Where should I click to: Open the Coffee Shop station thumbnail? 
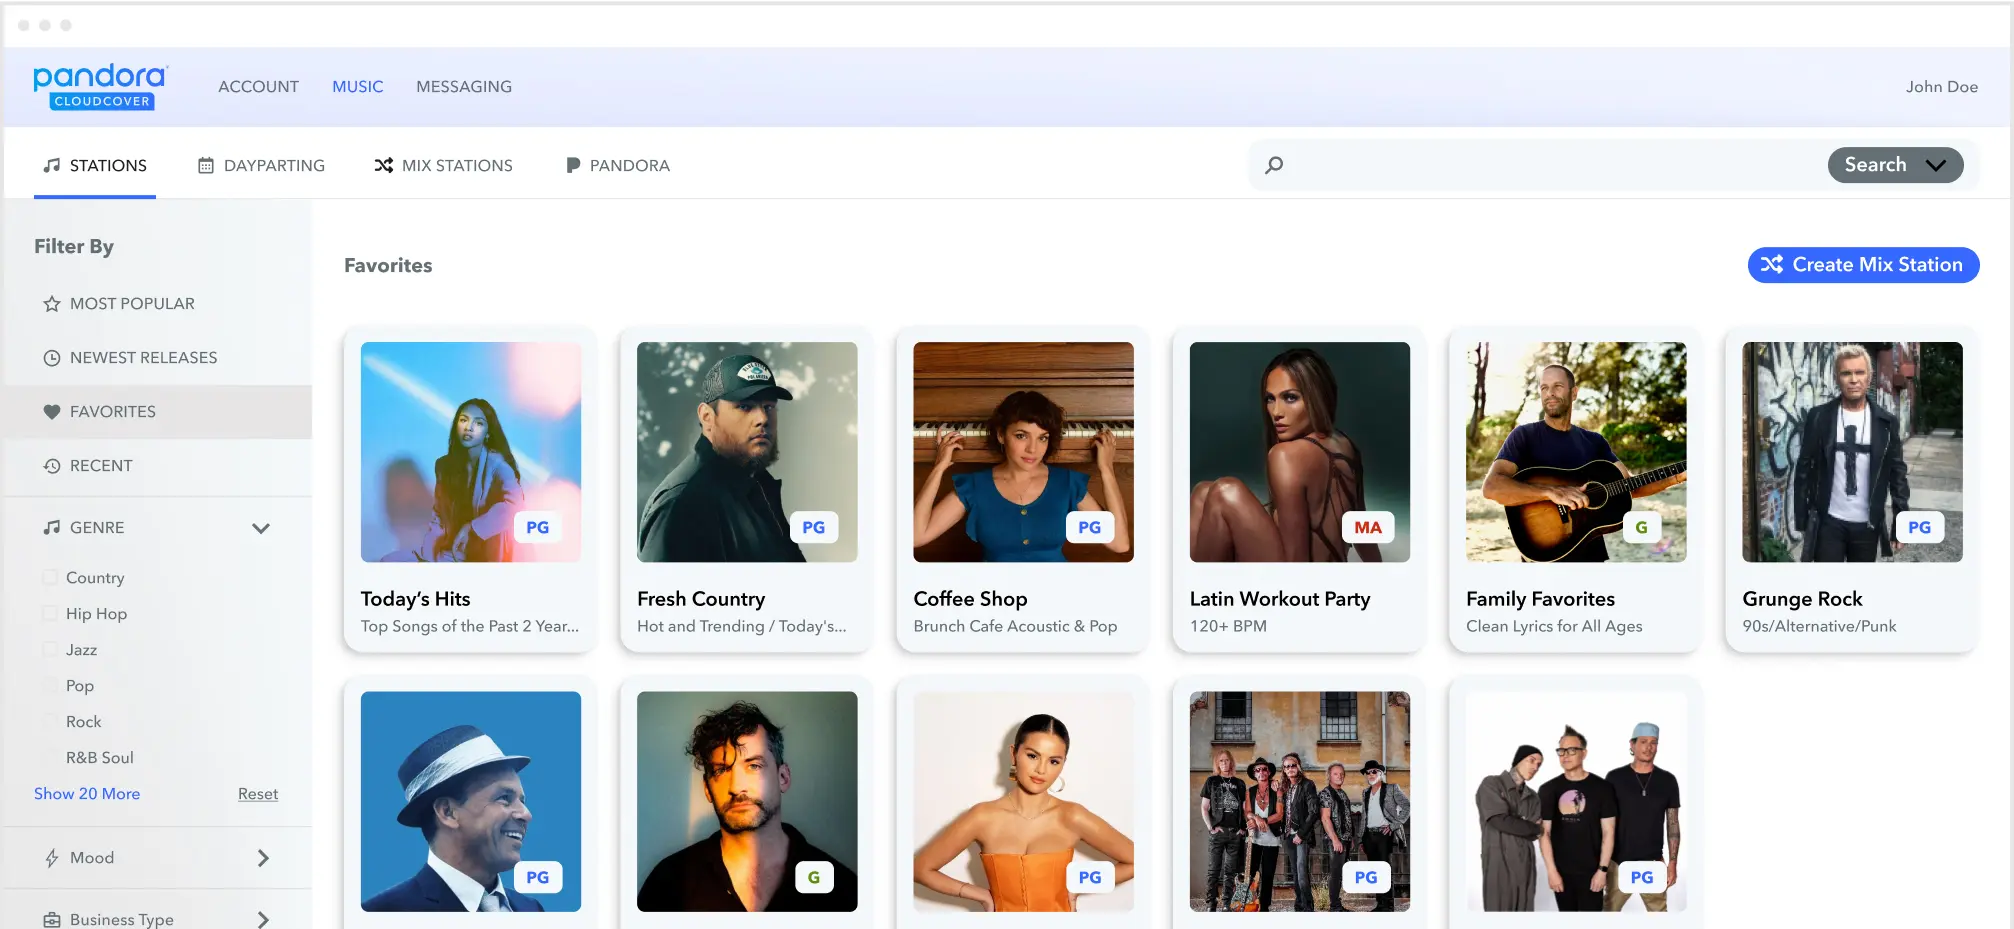click(1022, 452)
